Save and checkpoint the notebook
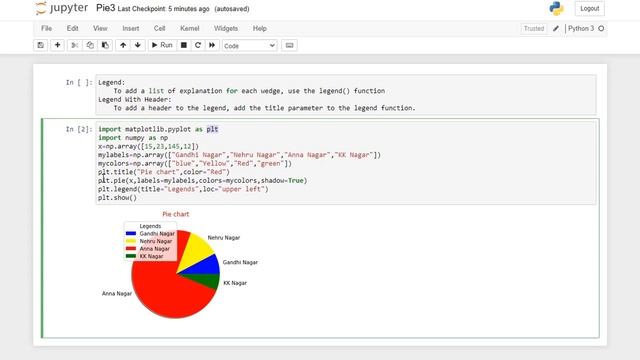This screenshot has height=360, width=640. (x=40, y=45)
